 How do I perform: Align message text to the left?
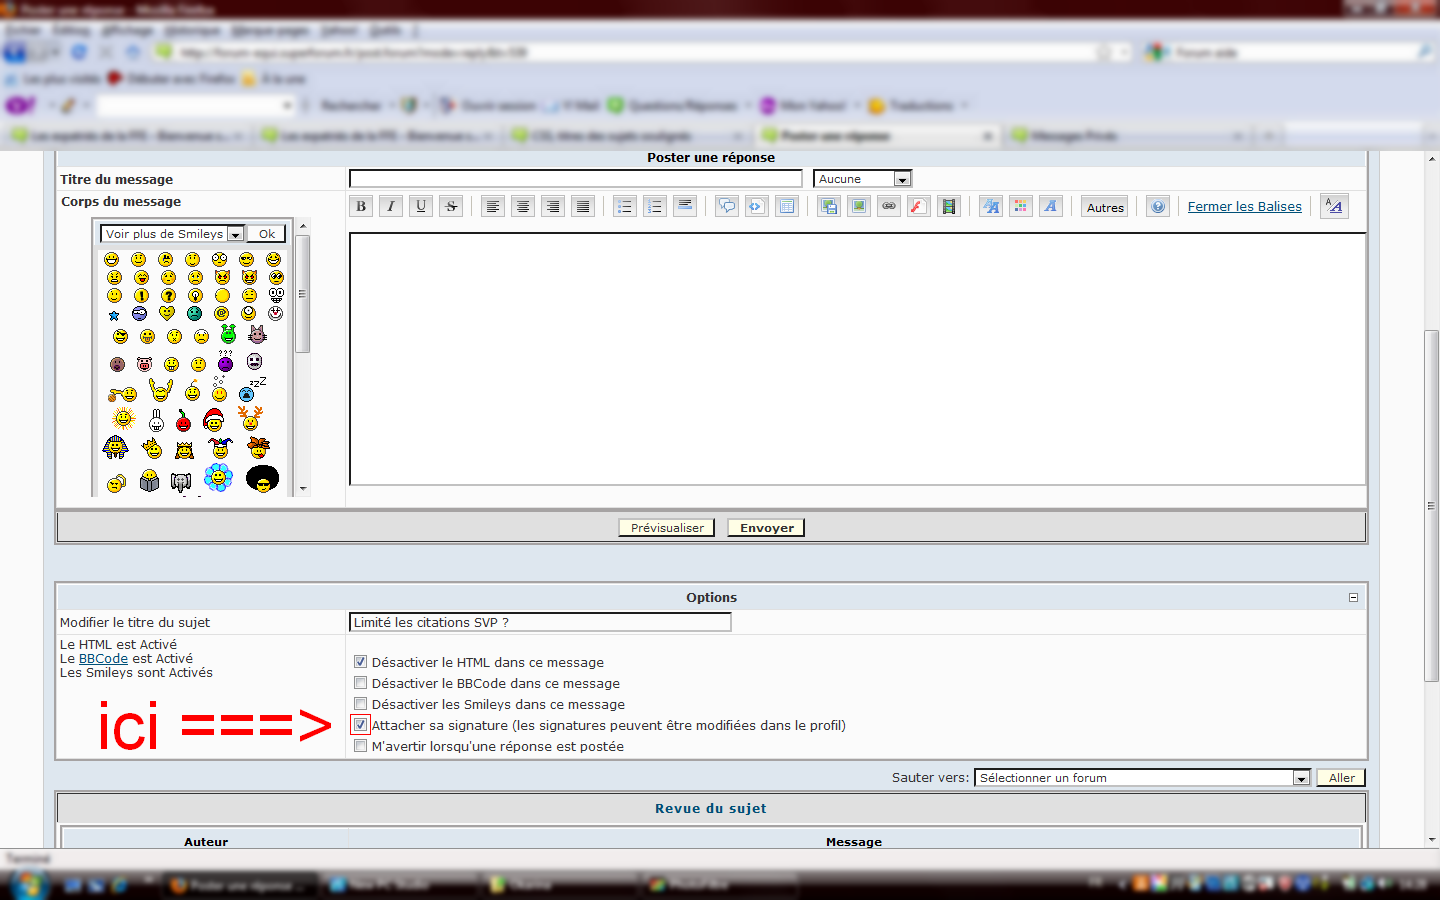coord(492,207)
